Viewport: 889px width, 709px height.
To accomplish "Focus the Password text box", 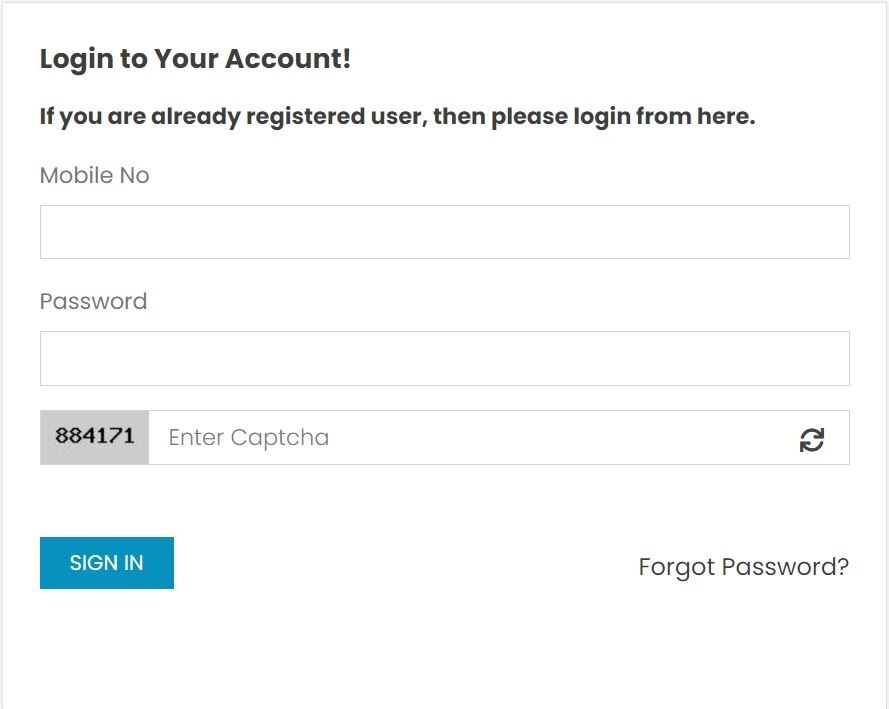I will coord(444,358).
